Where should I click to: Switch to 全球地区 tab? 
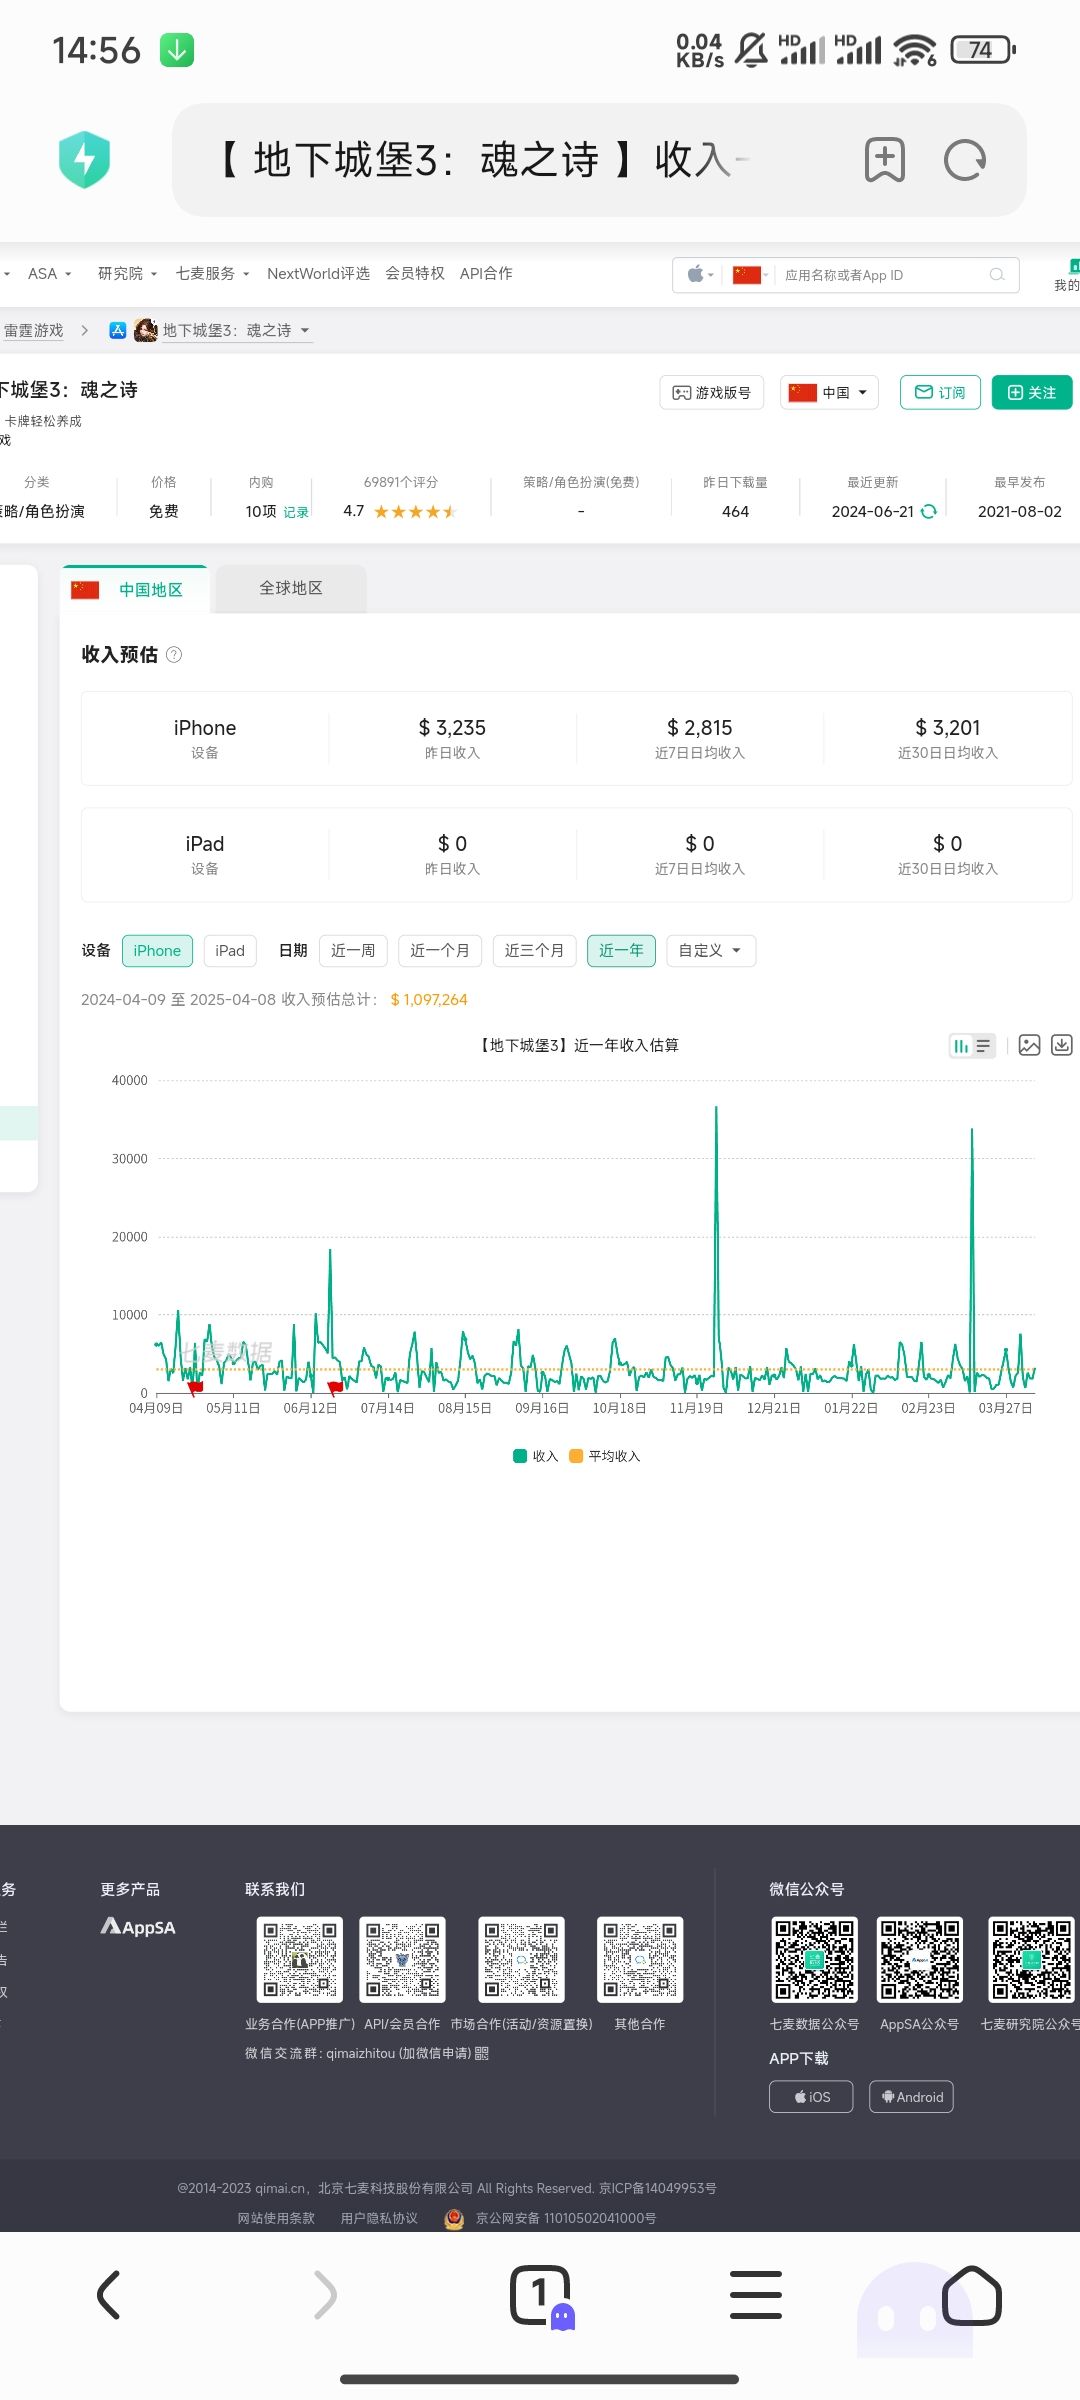tap(291, 588)
